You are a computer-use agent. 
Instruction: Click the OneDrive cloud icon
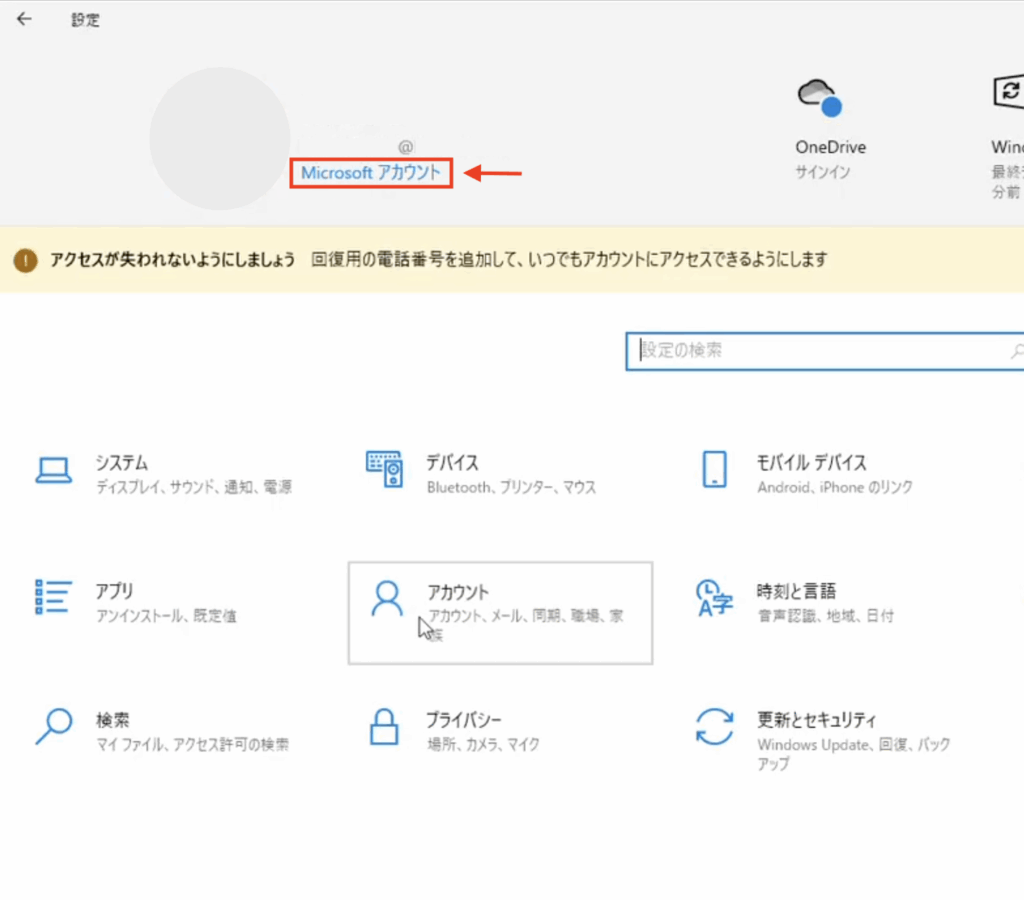point(818,97)
